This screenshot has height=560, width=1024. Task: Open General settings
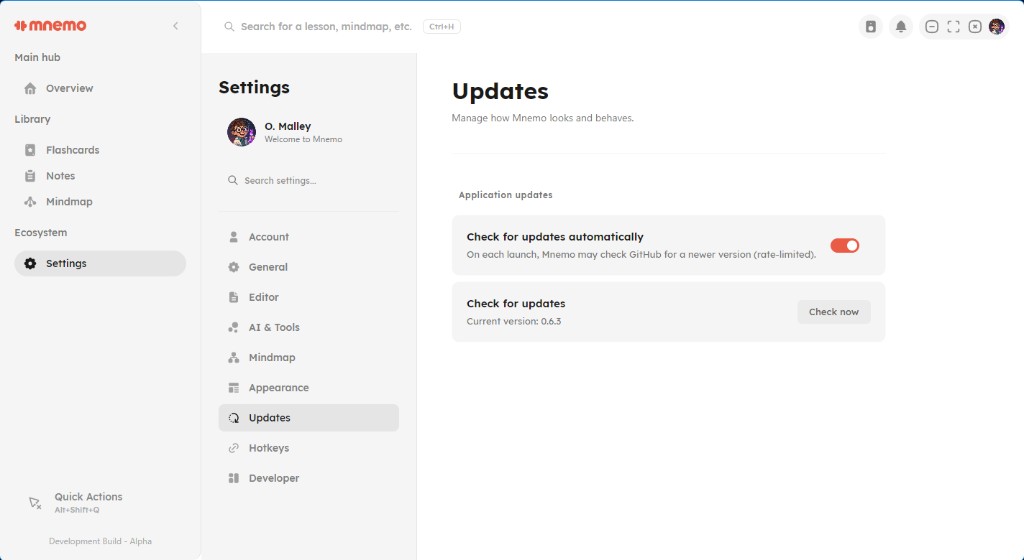click(309, 267)
